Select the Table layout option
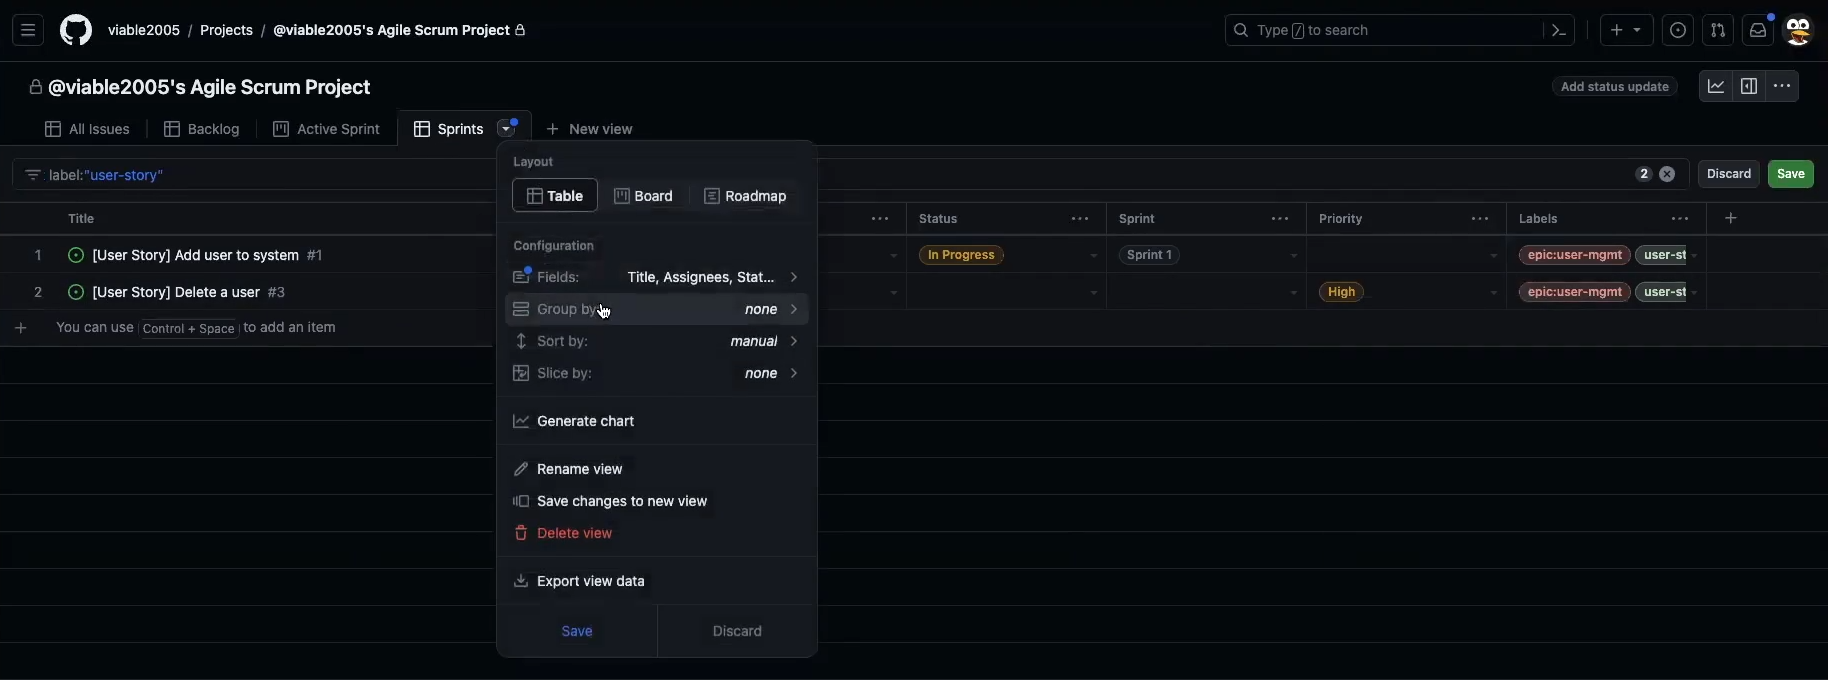 click(x=555, y=196)
